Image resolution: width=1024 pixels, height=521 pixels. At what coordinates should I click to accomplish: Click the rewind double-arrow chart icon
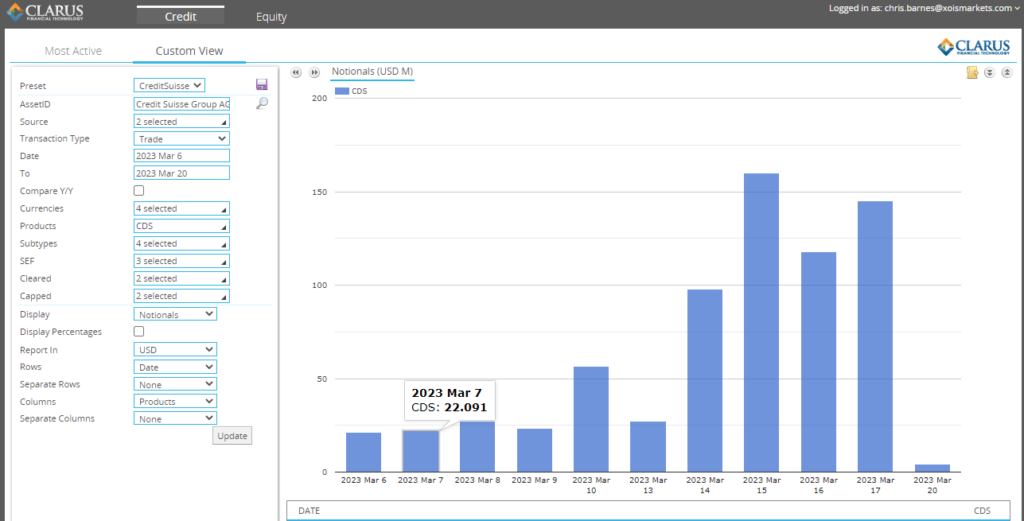[296, 72]
